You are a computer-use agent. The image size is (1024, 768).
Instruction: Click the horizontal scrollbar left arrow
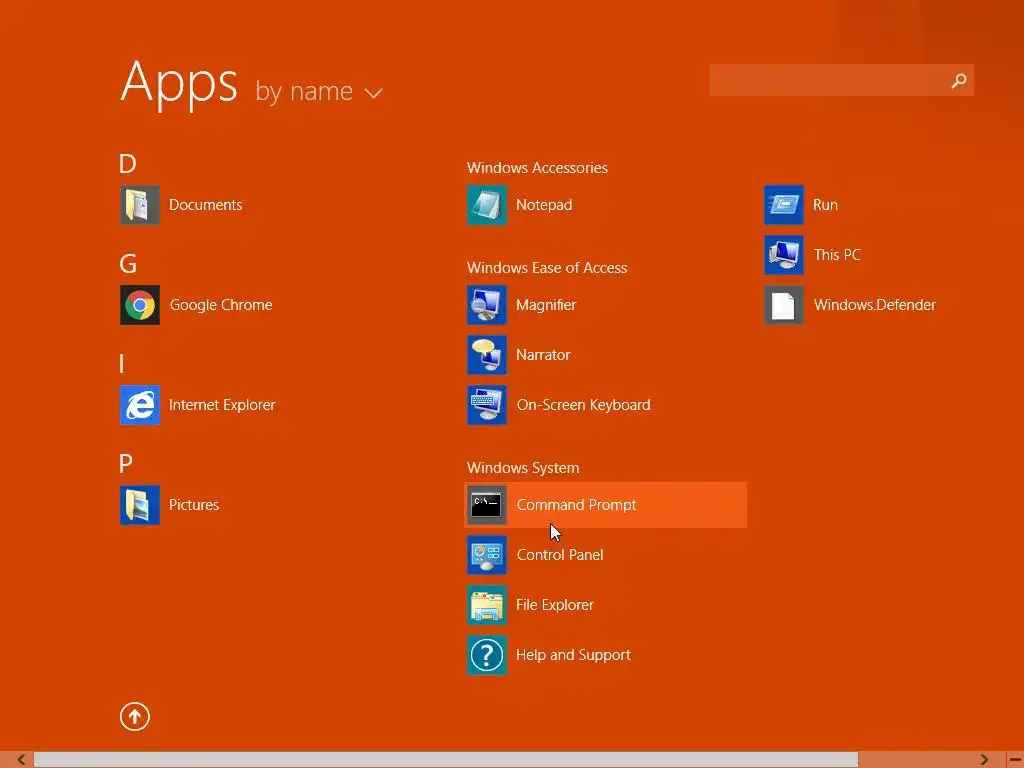(x=21, y=760)
